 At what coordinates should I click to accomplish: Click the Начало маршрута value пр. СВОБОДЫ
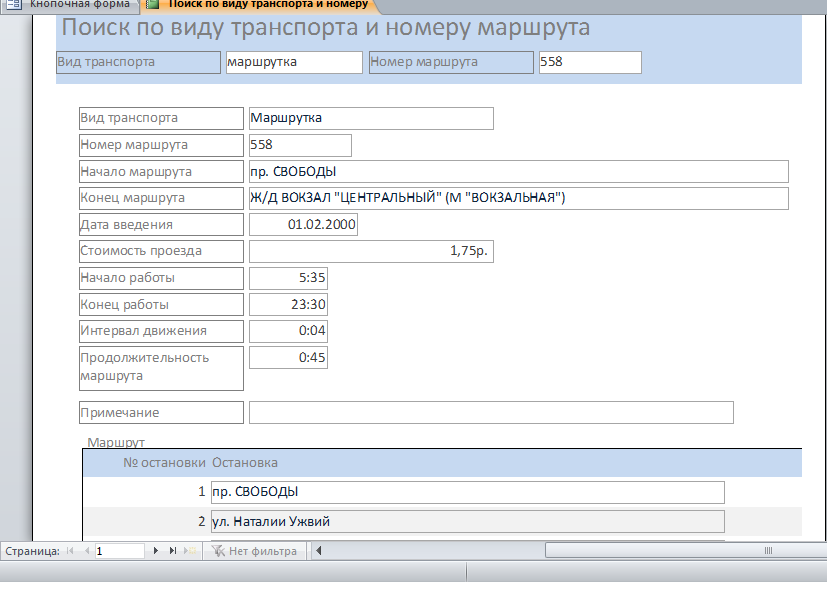(519, 171)
